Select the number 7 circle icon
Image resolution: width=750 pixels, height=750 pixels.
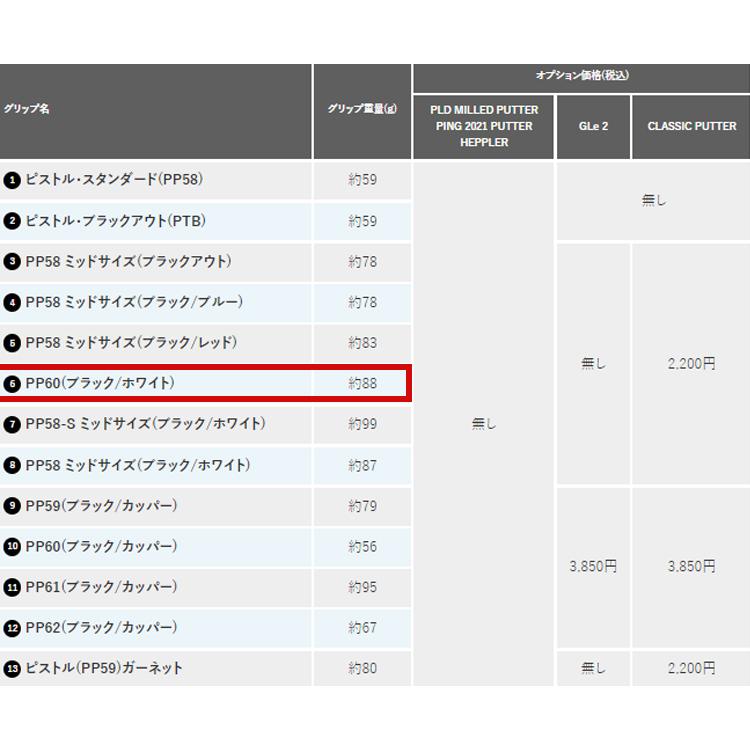12,424
